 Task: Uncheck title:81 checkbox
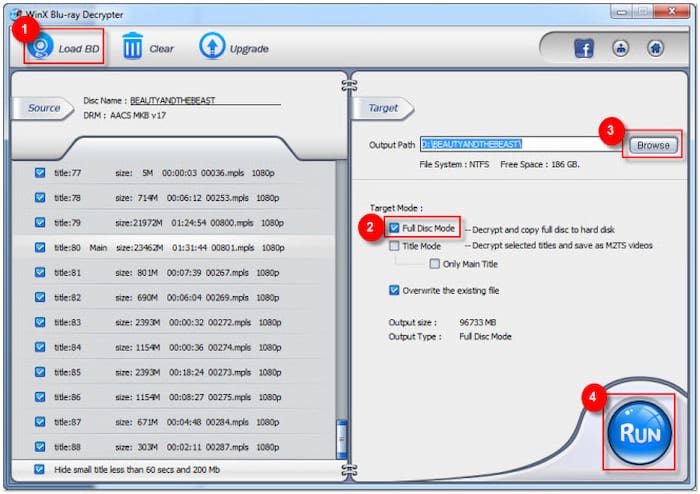click(40, 272)
